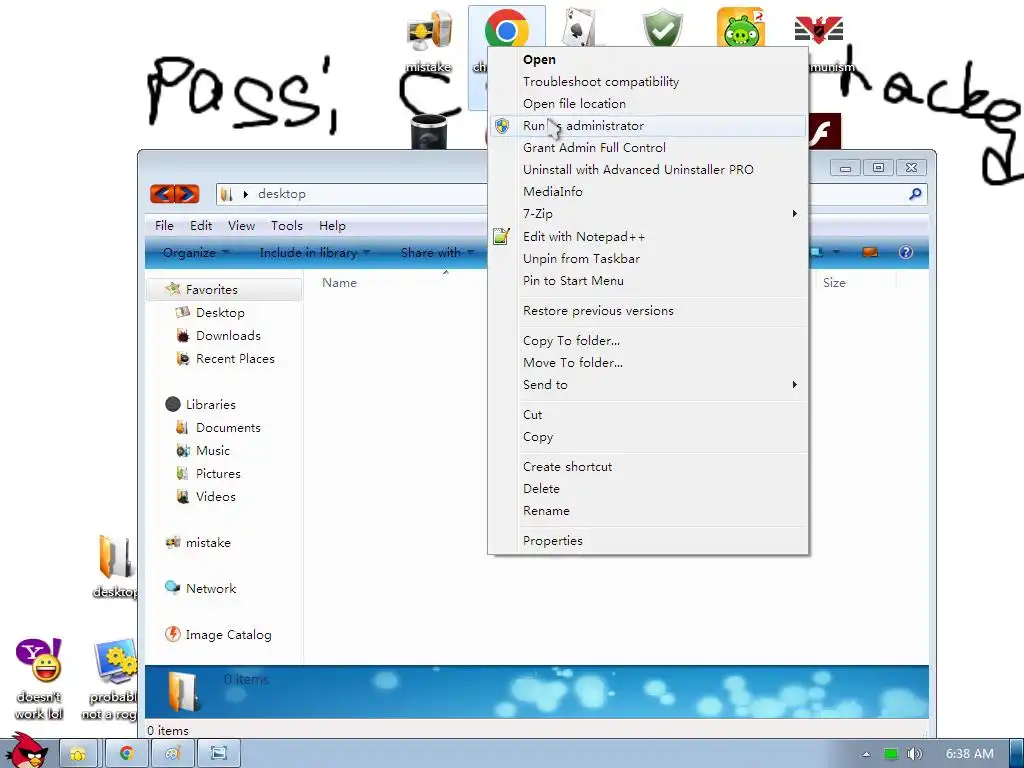
Task: Click the 'desktop' address bar field
Action: point(353,194)
